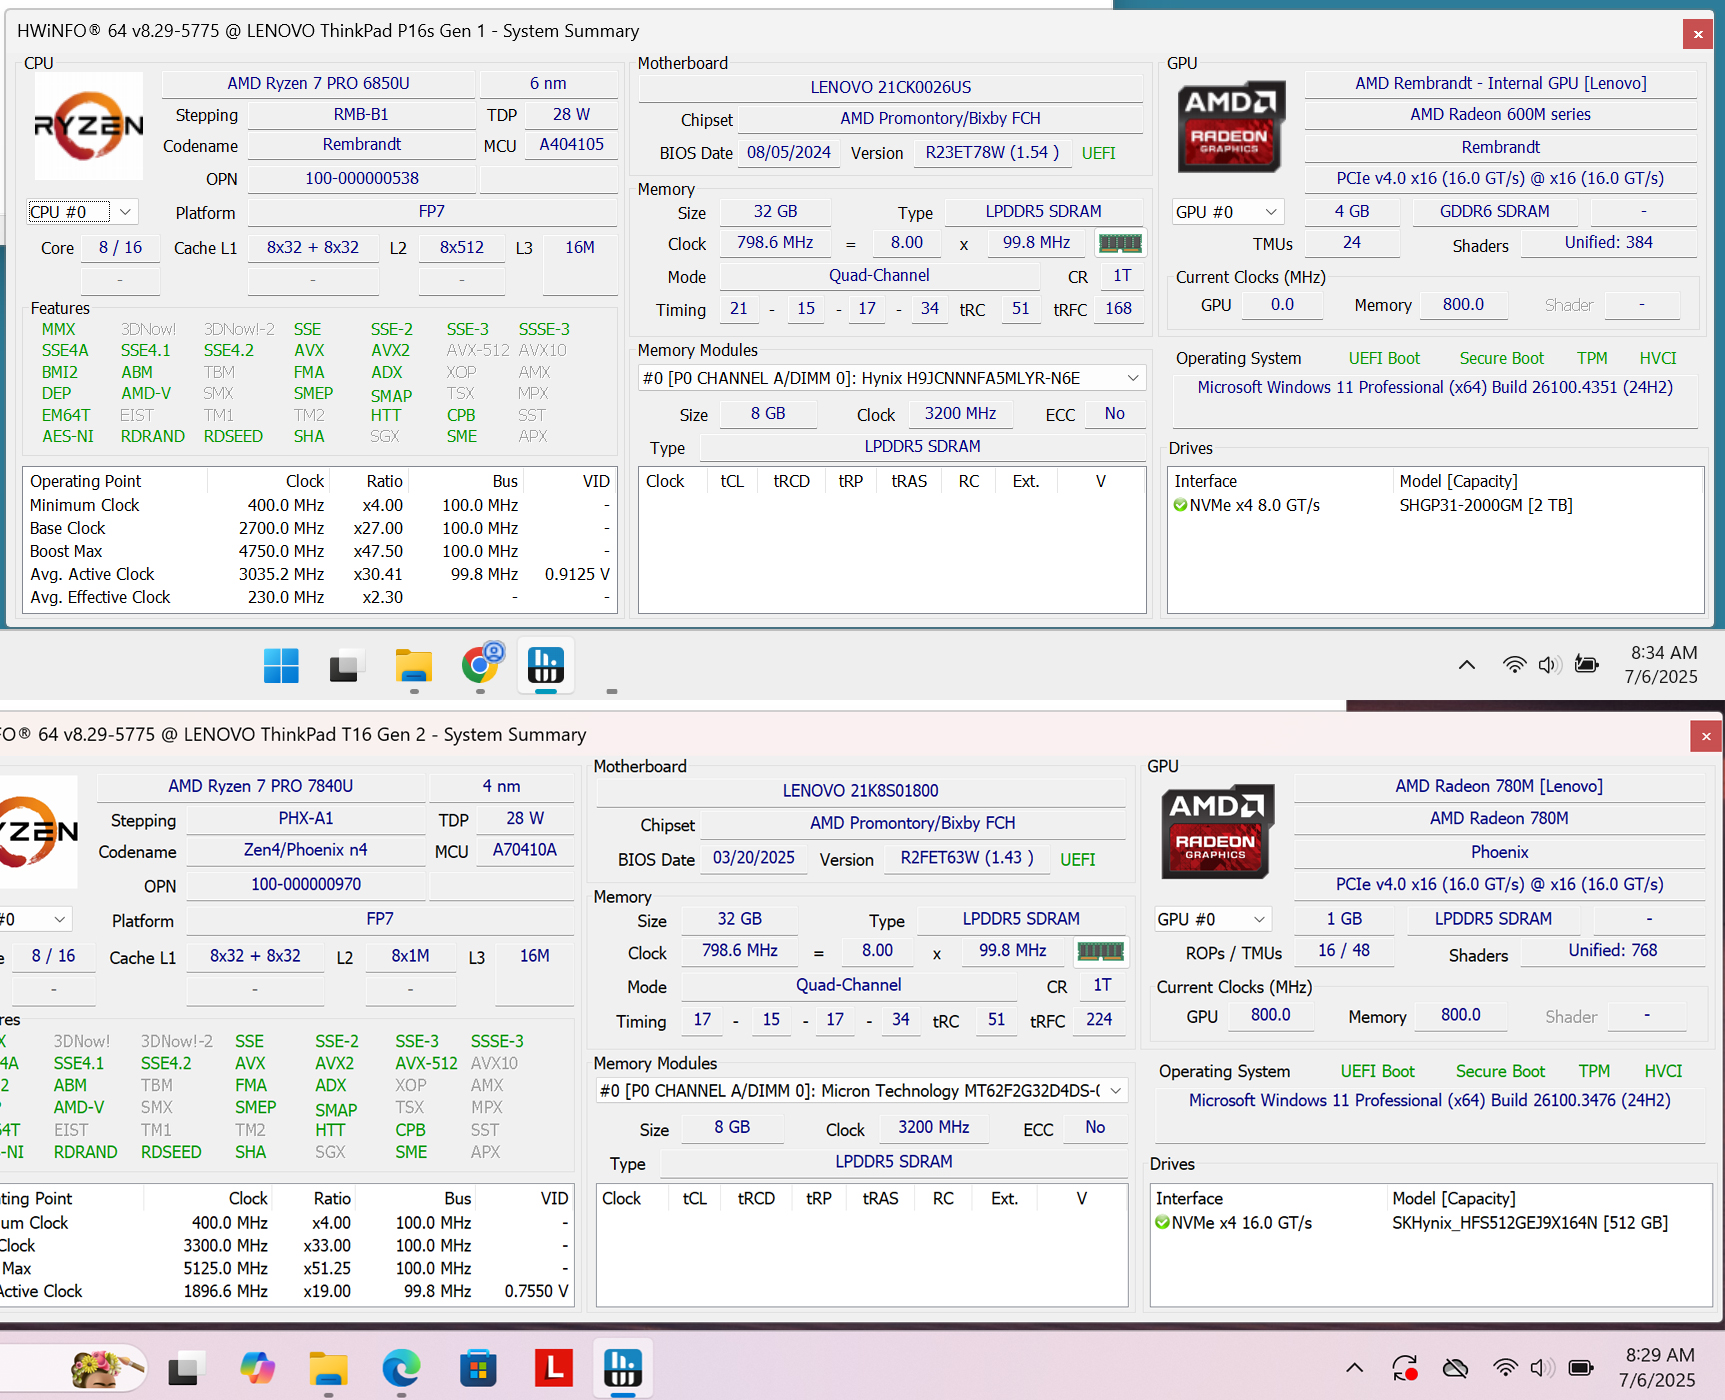The width and height of the screenshot is (1725, 1400).
Task: Click the Ryzen logo in P16s window
Action: pyautogui.click(x=88, y=126)
